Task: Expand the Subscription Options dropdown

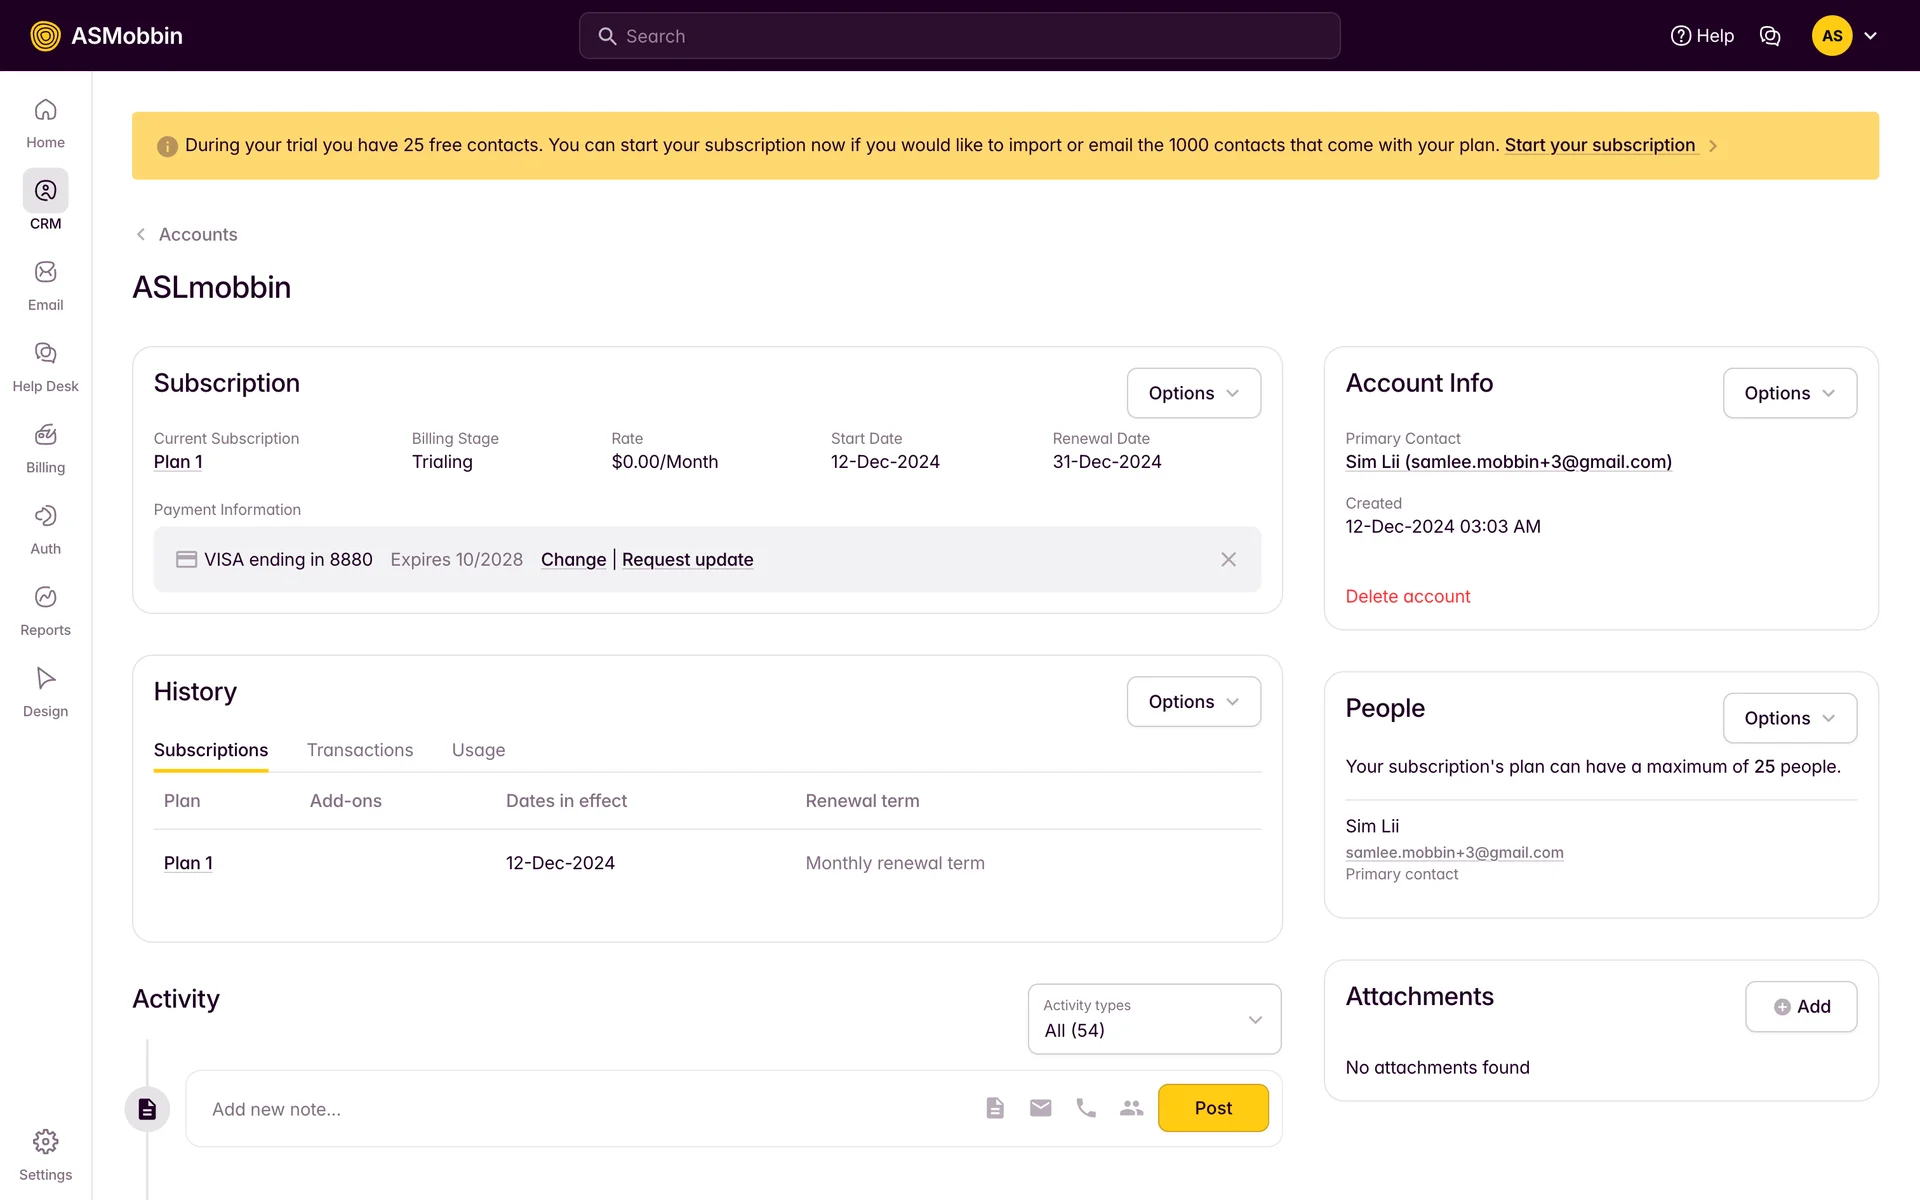Action: 1193,393
